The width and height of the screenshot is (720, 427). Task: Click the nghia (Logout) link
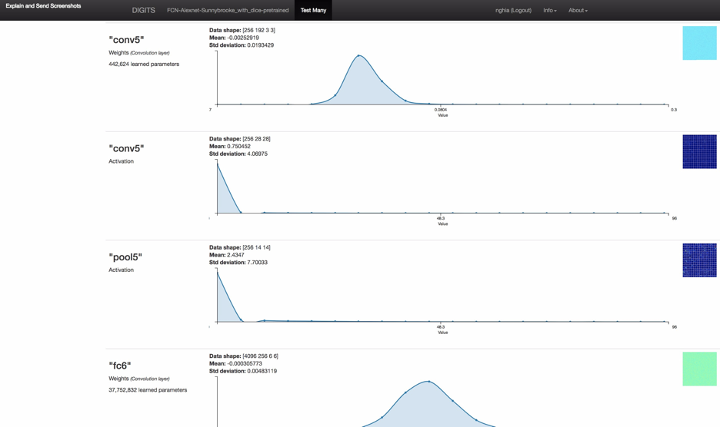[513, 10]
